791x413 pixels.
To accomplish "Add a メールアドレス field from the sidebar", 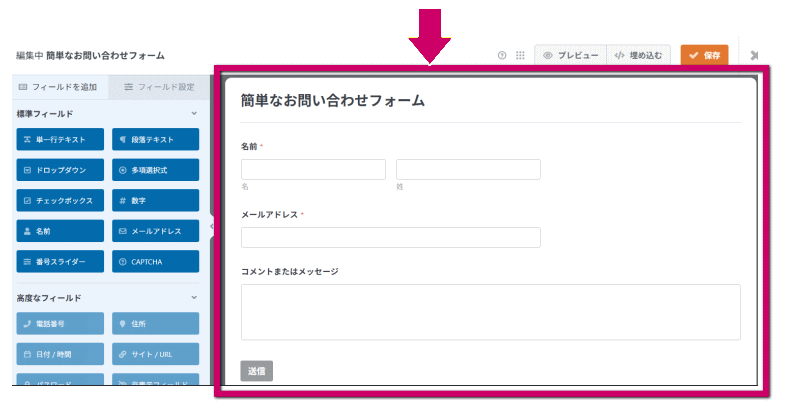I will pos(155,231).
